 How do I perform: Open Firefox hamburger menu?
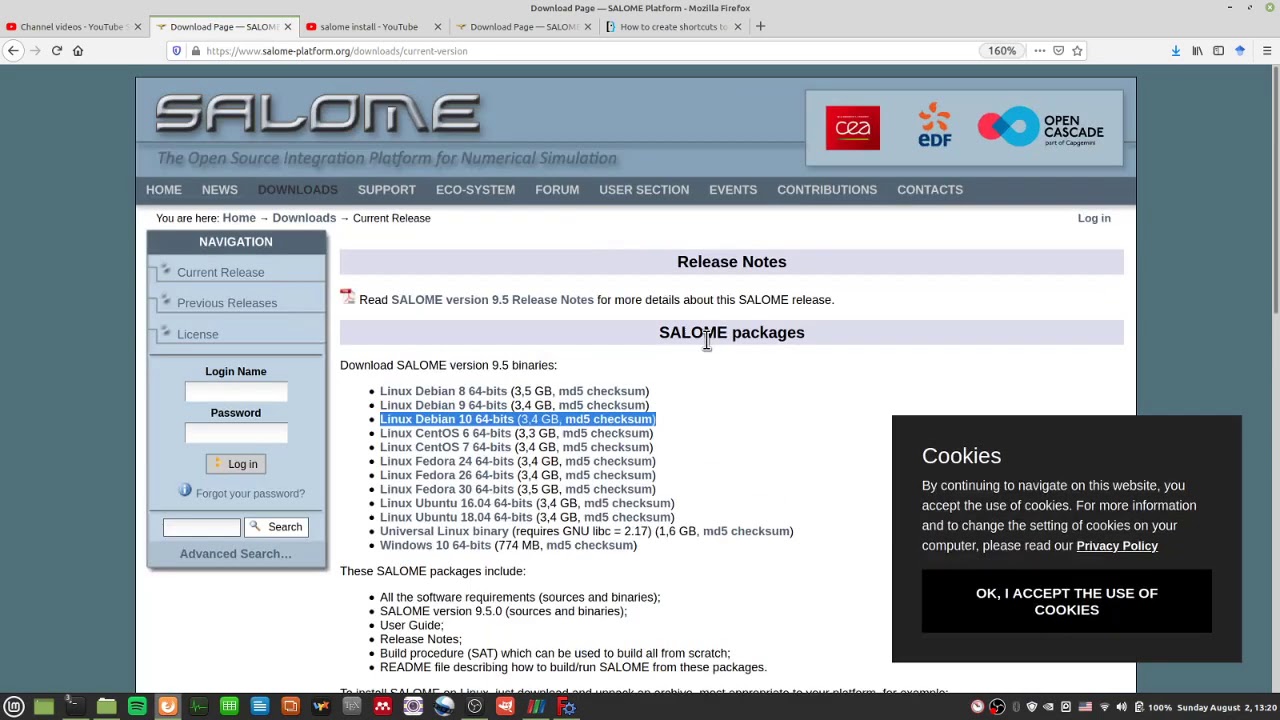1267,51
